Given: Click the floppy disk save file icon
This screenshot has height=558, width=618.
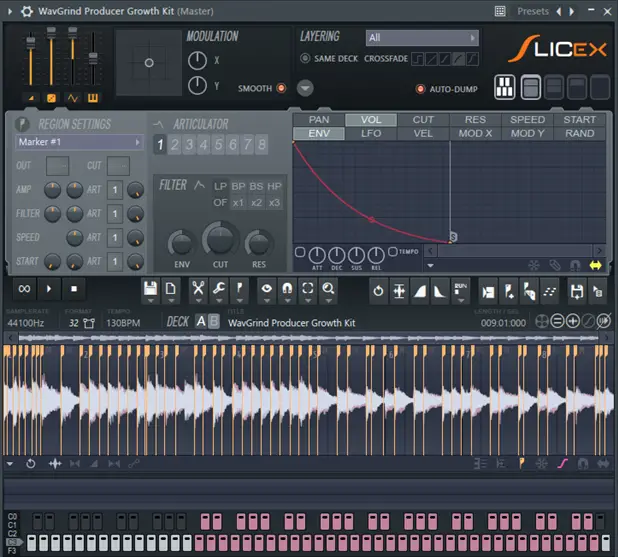Looking at the screenshot, I should 151,292.
